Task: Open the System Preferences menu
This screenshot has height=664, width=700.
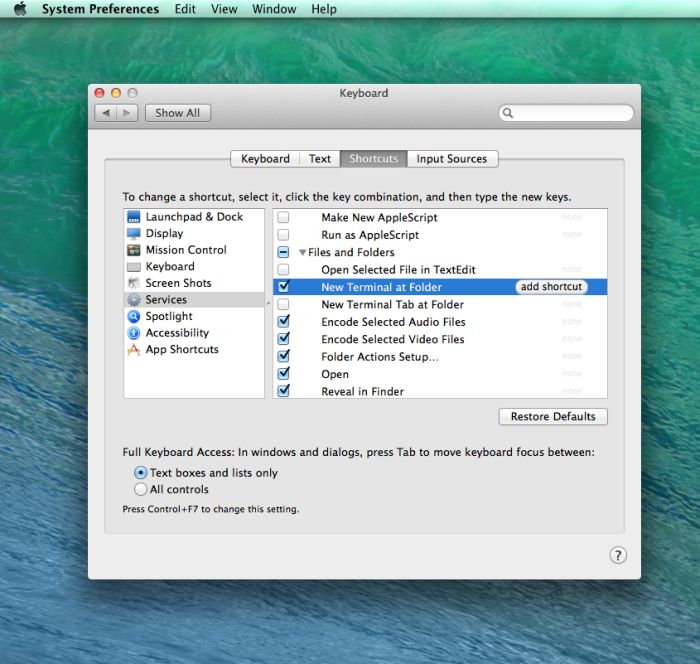Action: tap(100, 9)
